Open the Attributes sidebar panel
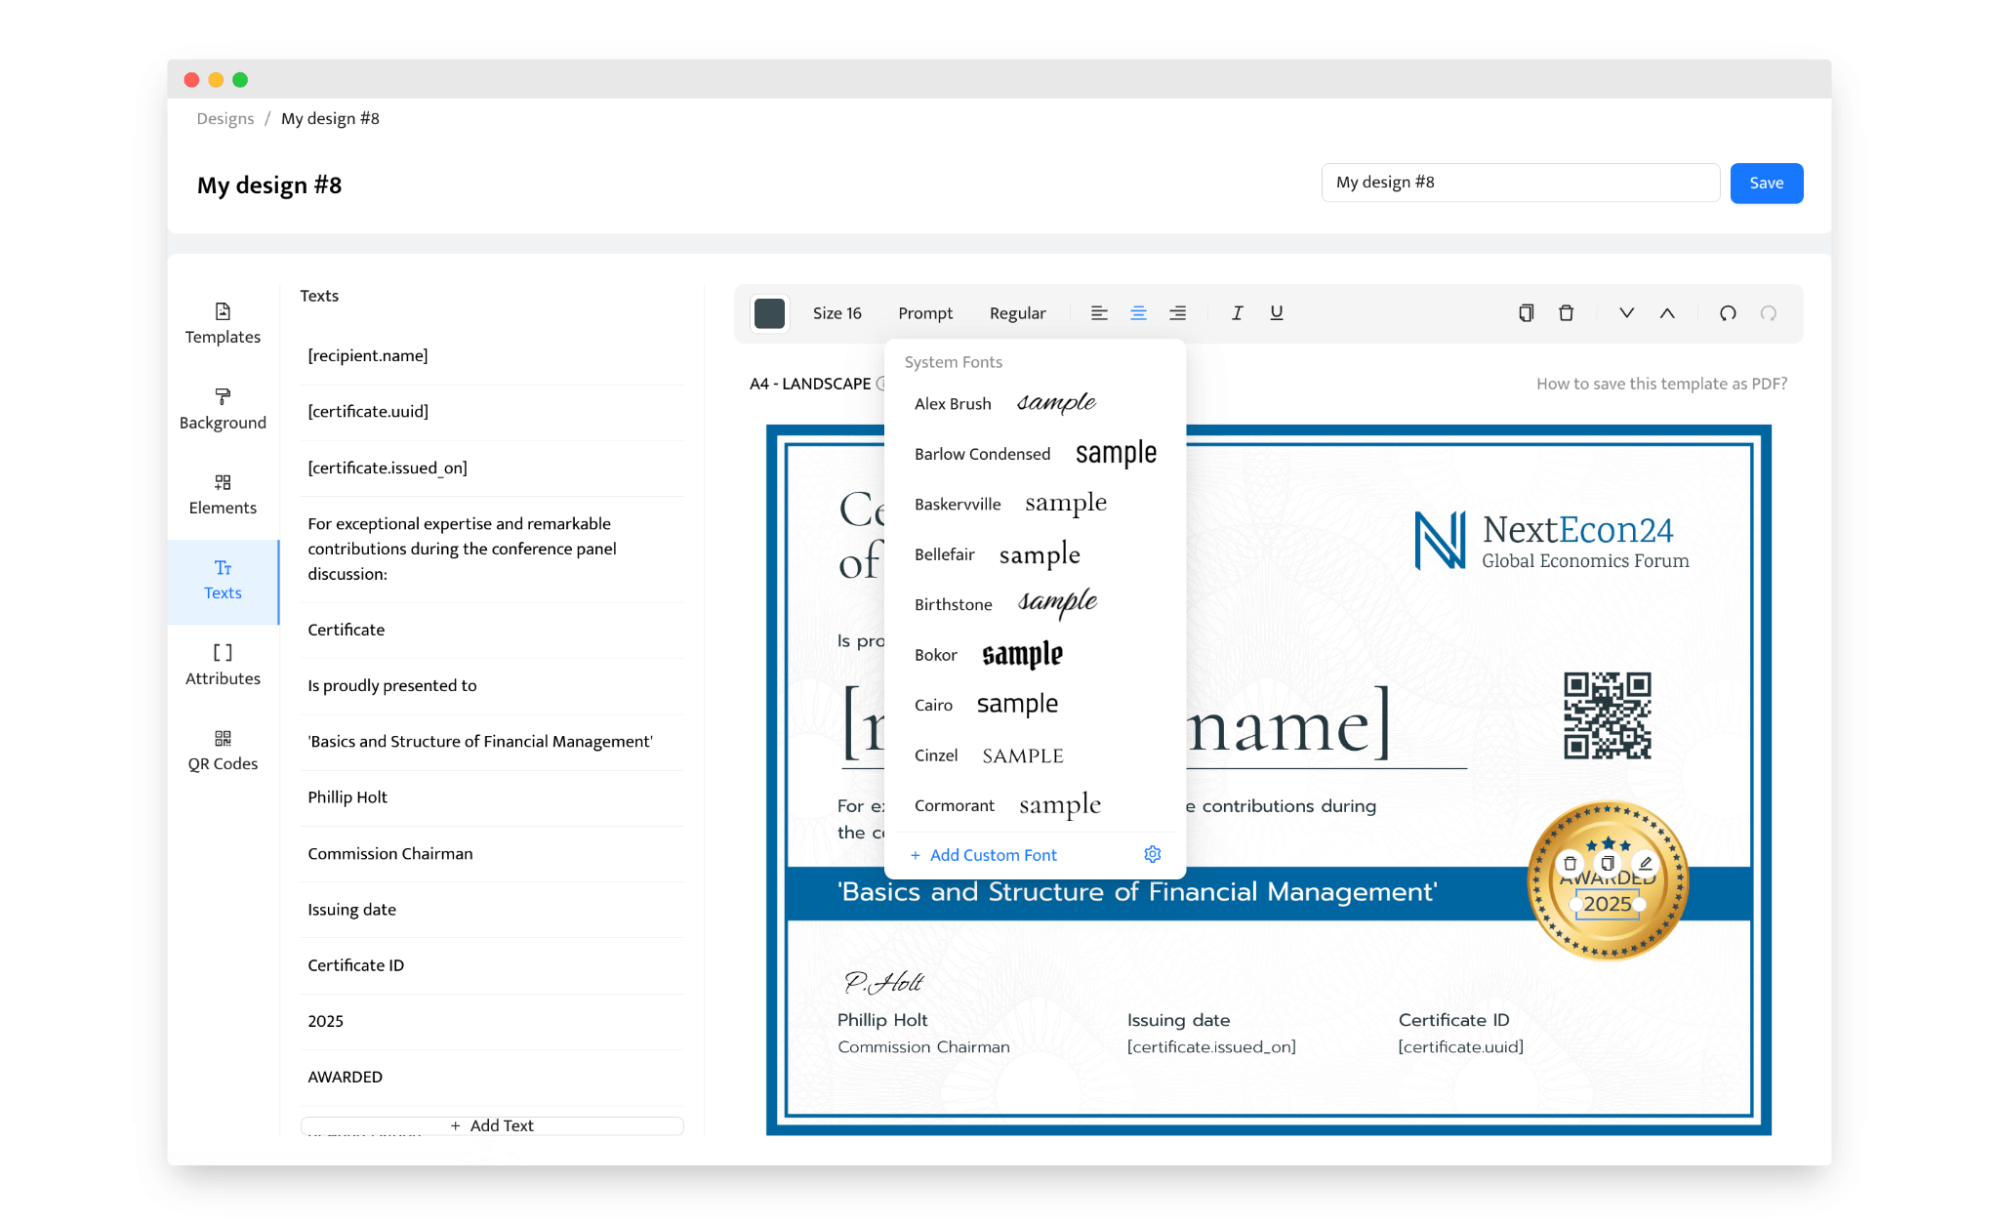 [x=222, y=665]
